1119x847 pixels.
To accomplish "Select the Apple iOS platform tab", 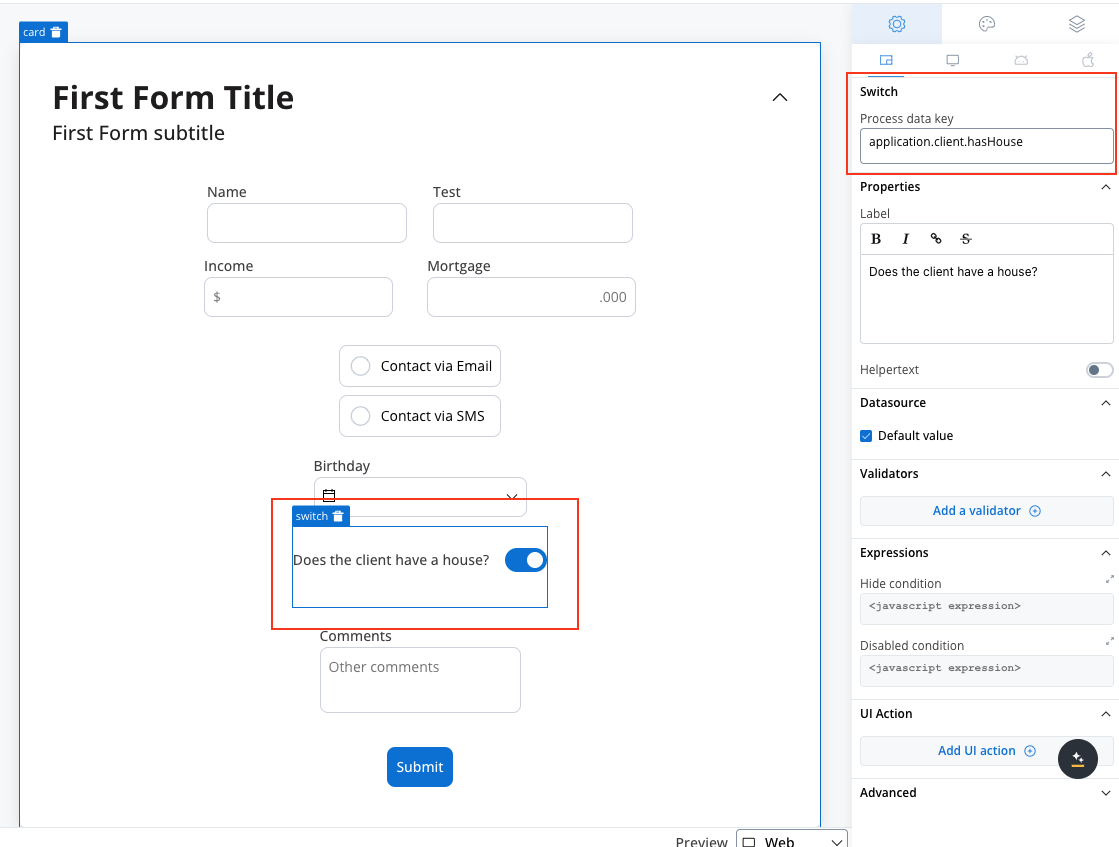I will pyautogui.click(x=1088, y=61).
